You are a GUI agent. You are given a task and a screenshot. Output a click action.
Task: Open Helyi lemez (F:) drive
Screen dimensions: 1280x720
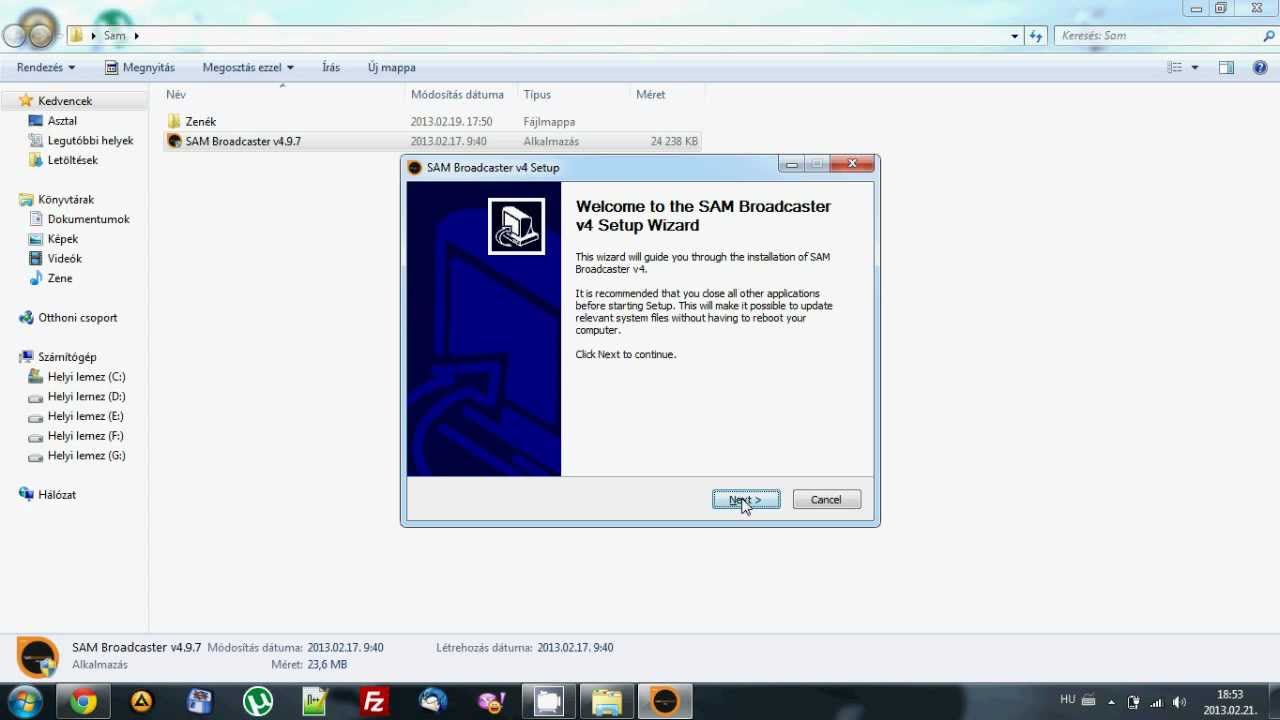(86, 436)
